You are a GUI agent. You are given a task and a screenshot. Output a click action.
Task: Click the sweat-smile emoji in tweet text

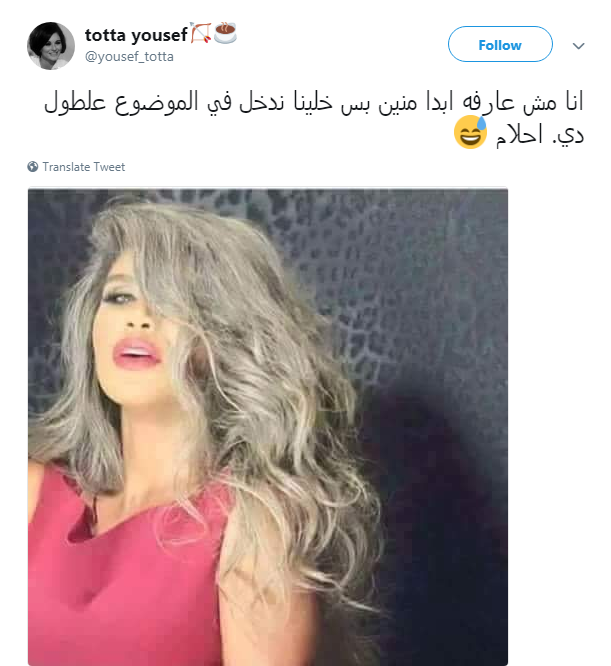tap(470, 132)
